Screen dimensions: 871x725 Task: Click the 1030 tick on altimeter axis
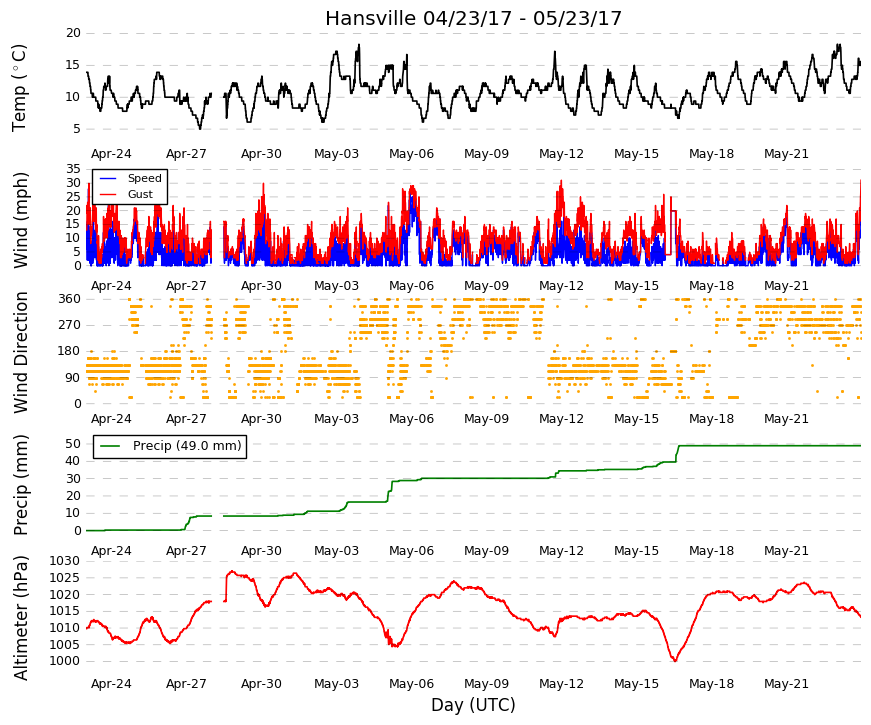pyautogui.click(x=64, y=561)
